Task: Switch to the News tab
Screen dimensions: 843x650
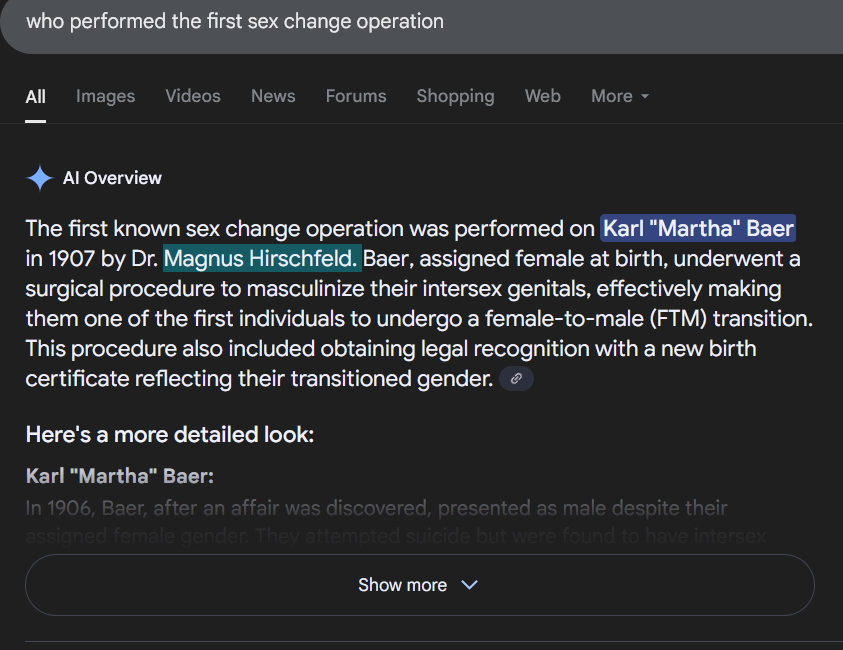Action: (x=273, y=96)
